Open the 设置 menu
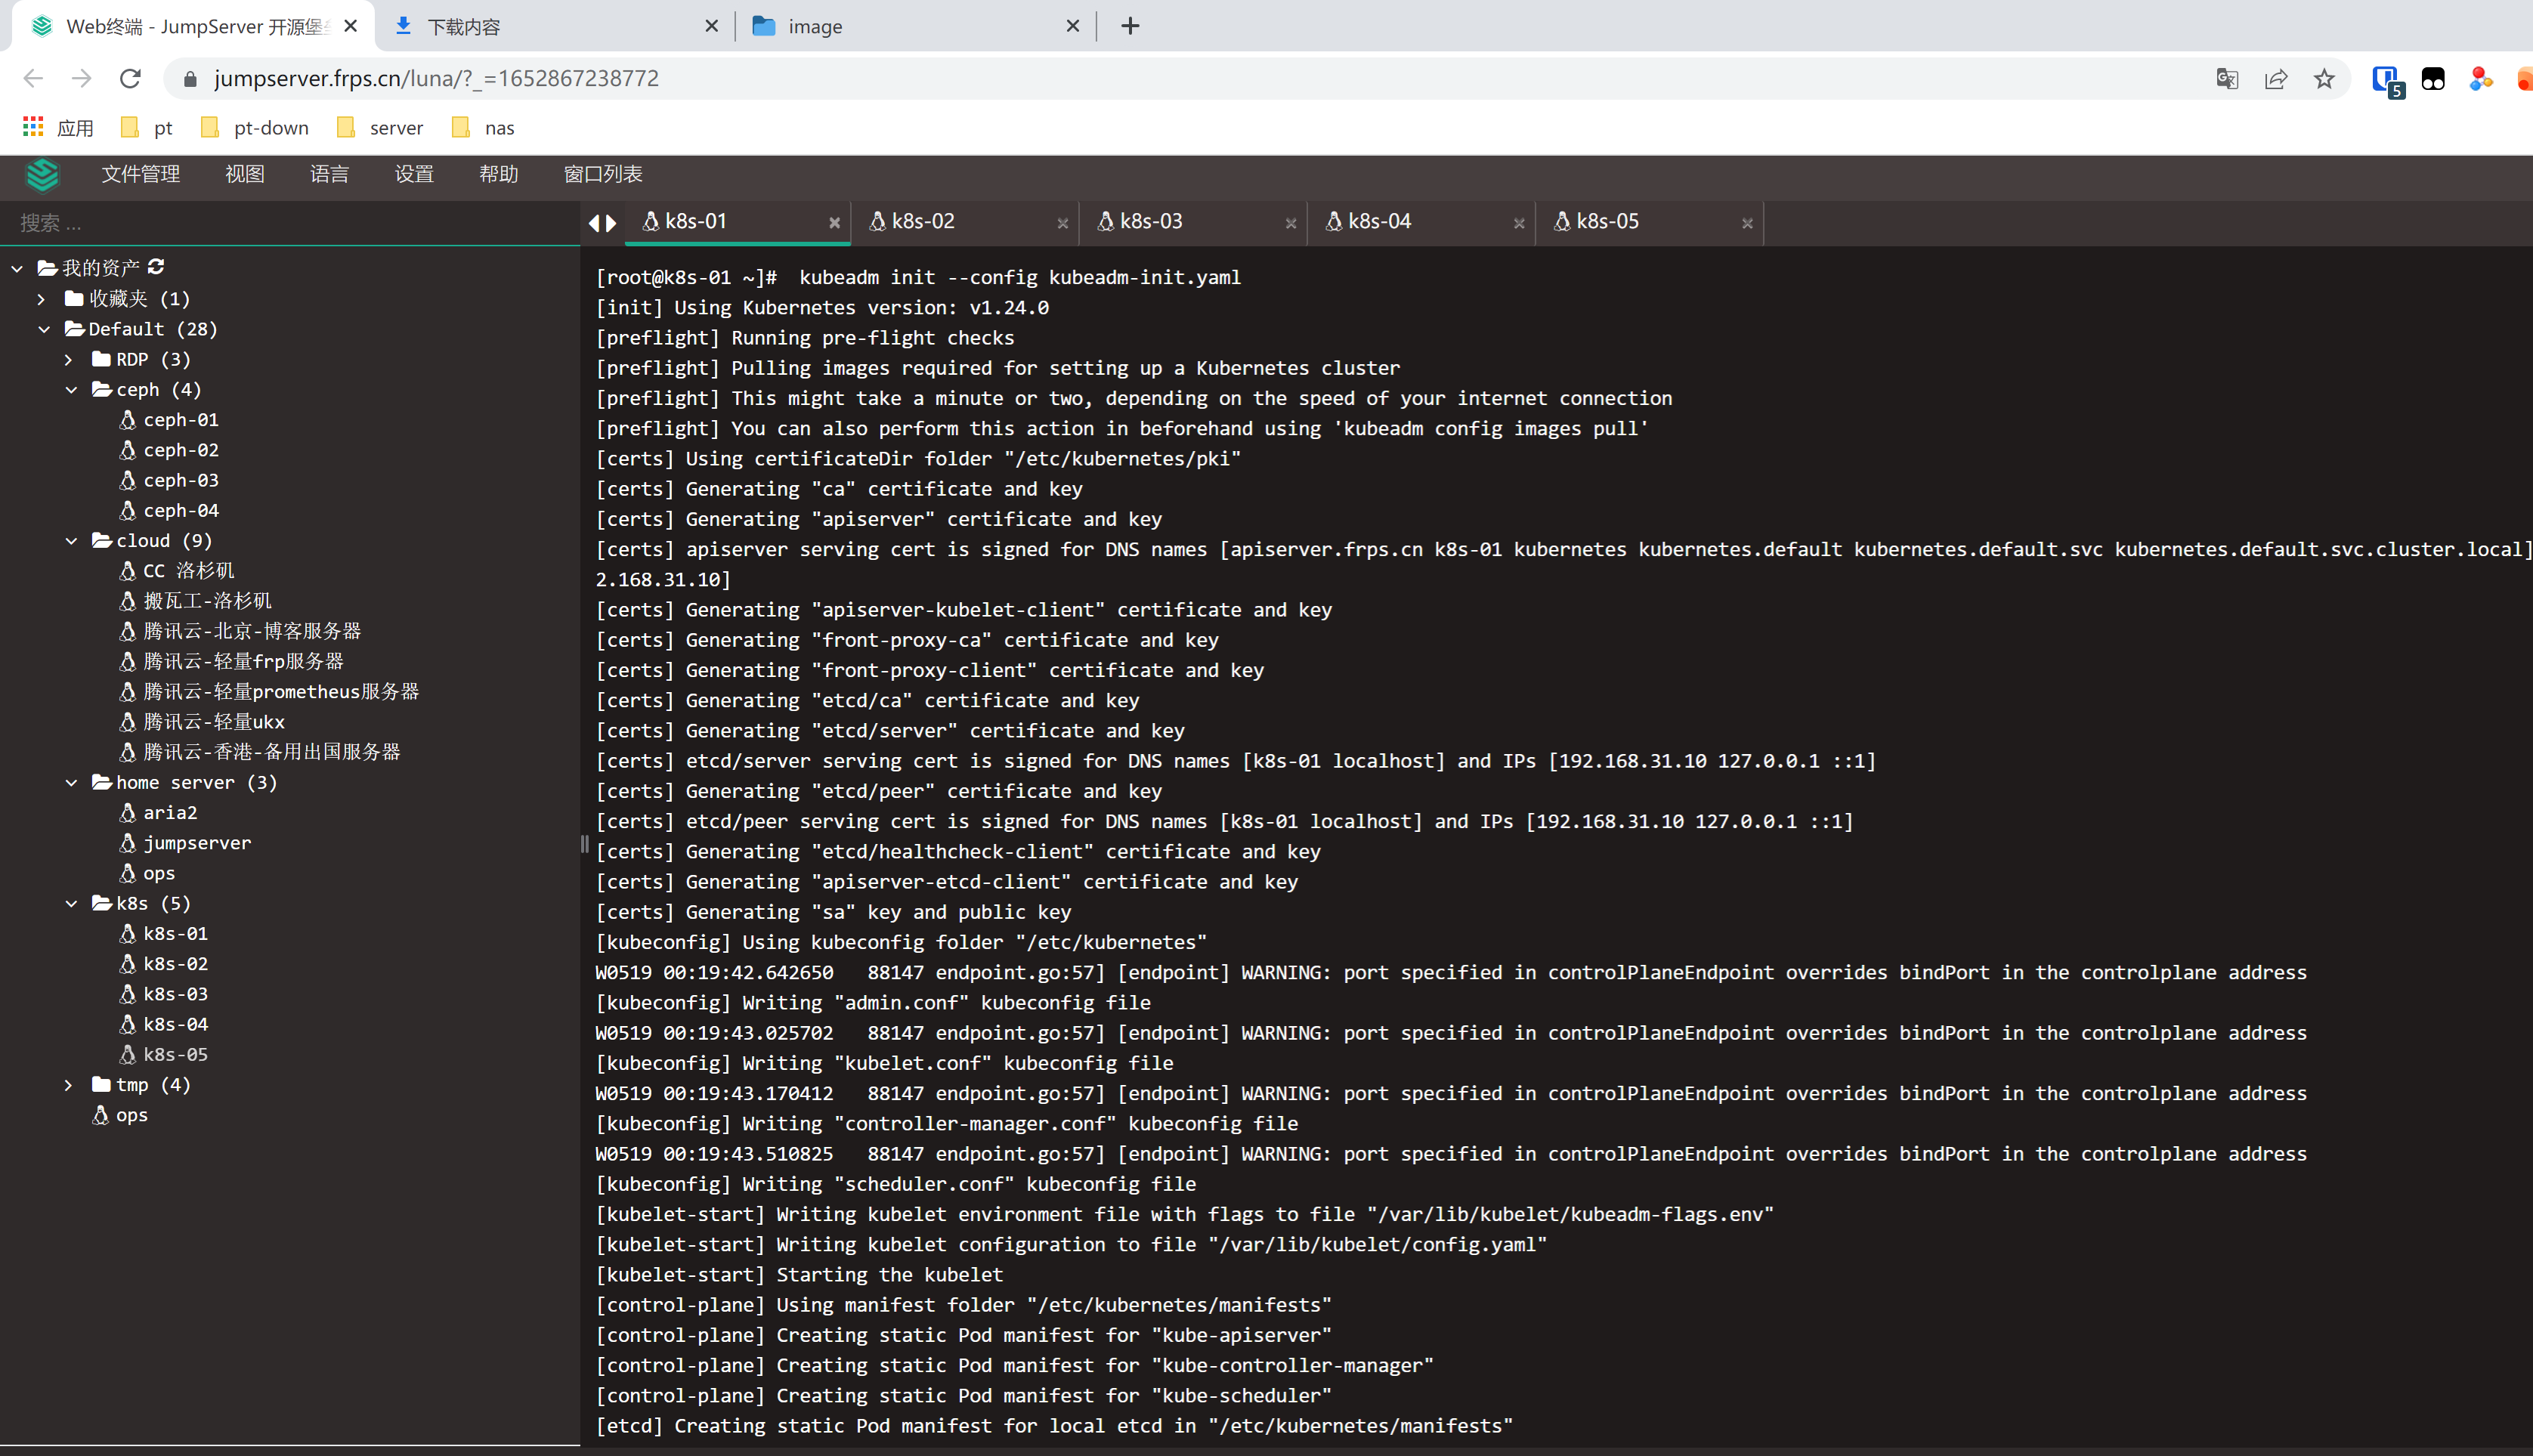2533x1456 pixels. (414, 174)
